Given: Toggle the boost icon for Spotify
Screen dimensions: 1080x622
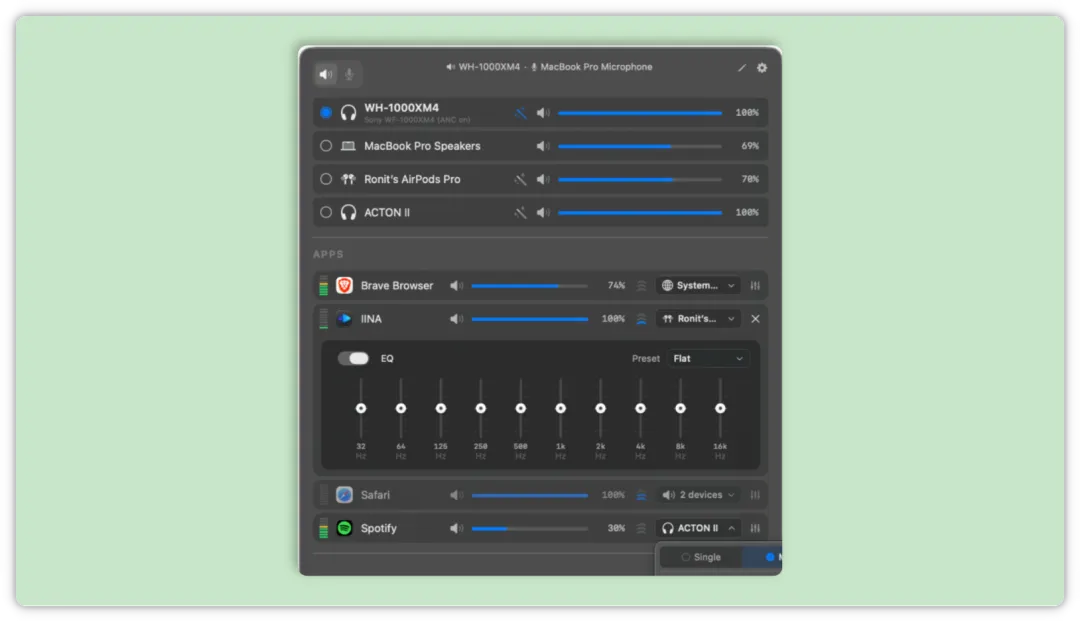Looking at the screenshot, I should pyautogui.click(x=641, y=528).
